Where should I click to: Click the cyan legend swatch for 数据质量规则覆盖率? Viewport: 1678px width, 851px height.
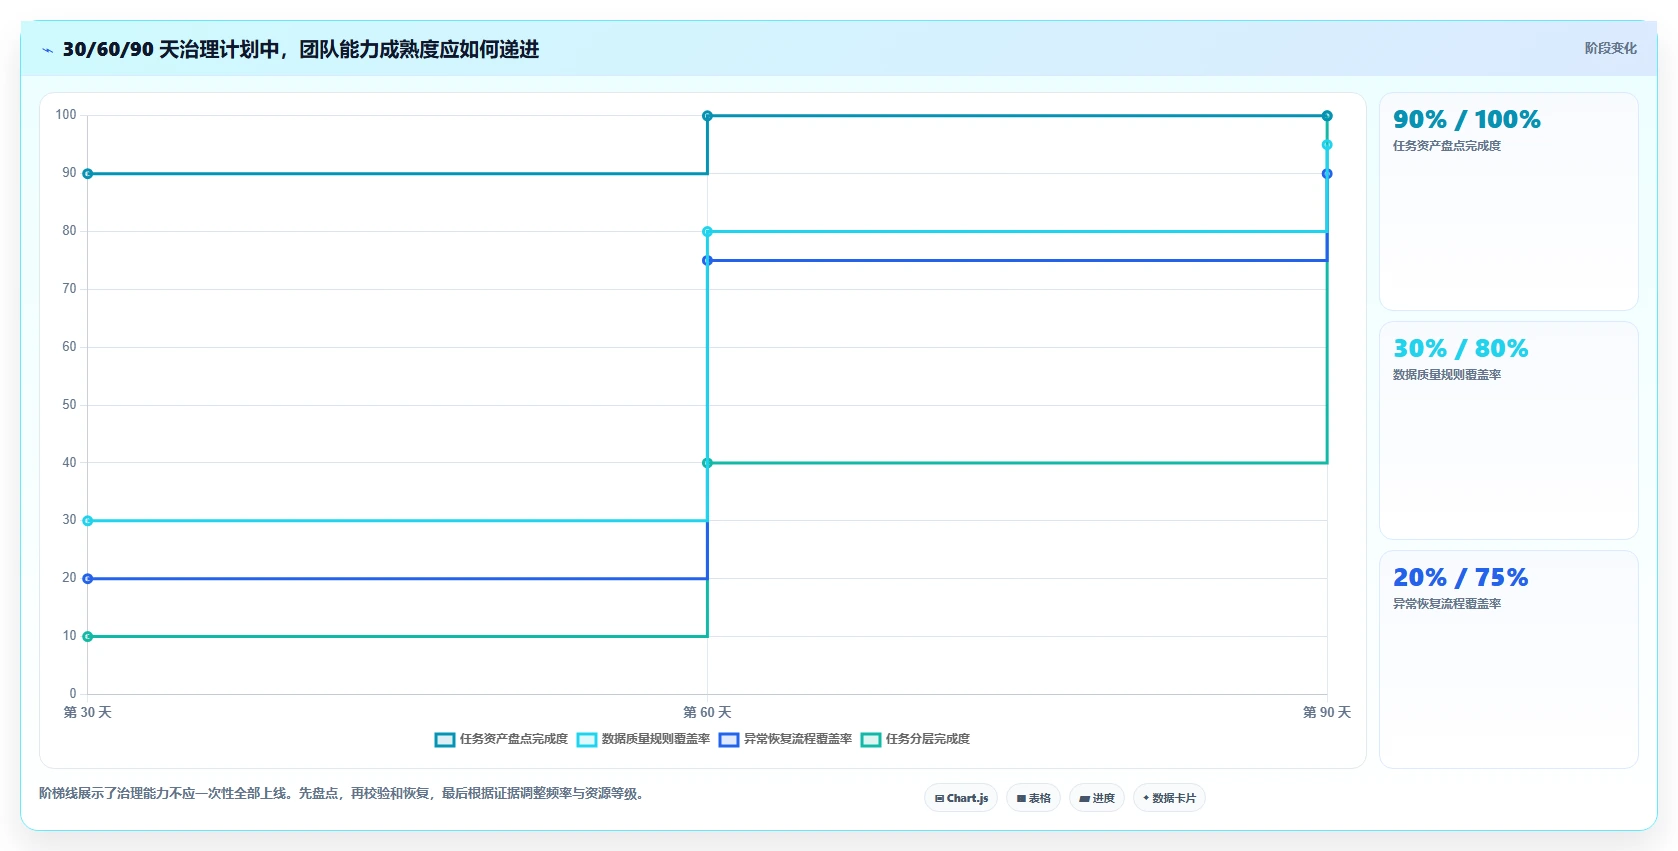[587, 740]
